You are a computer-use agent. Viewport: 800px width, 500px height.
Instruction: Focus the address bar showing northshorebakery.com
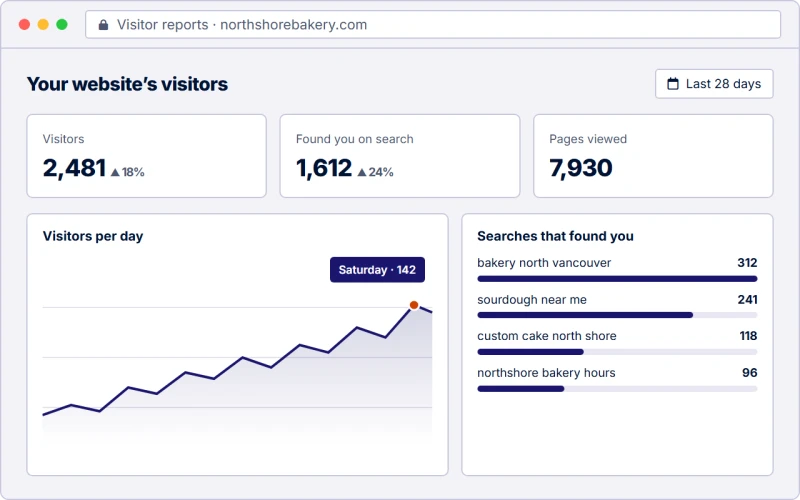(x=433, y=24)
